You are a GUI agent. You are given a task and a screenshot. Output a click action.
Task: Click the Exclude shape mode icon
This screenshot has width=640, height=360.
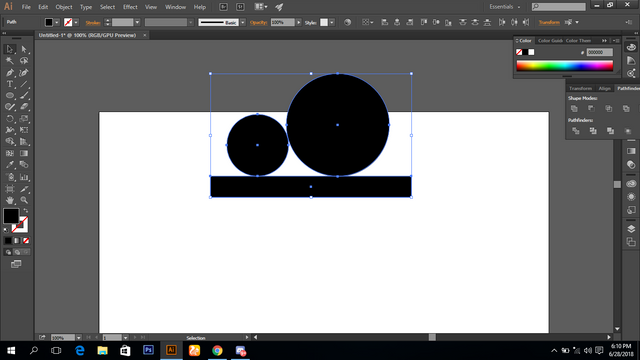[626, 109]
